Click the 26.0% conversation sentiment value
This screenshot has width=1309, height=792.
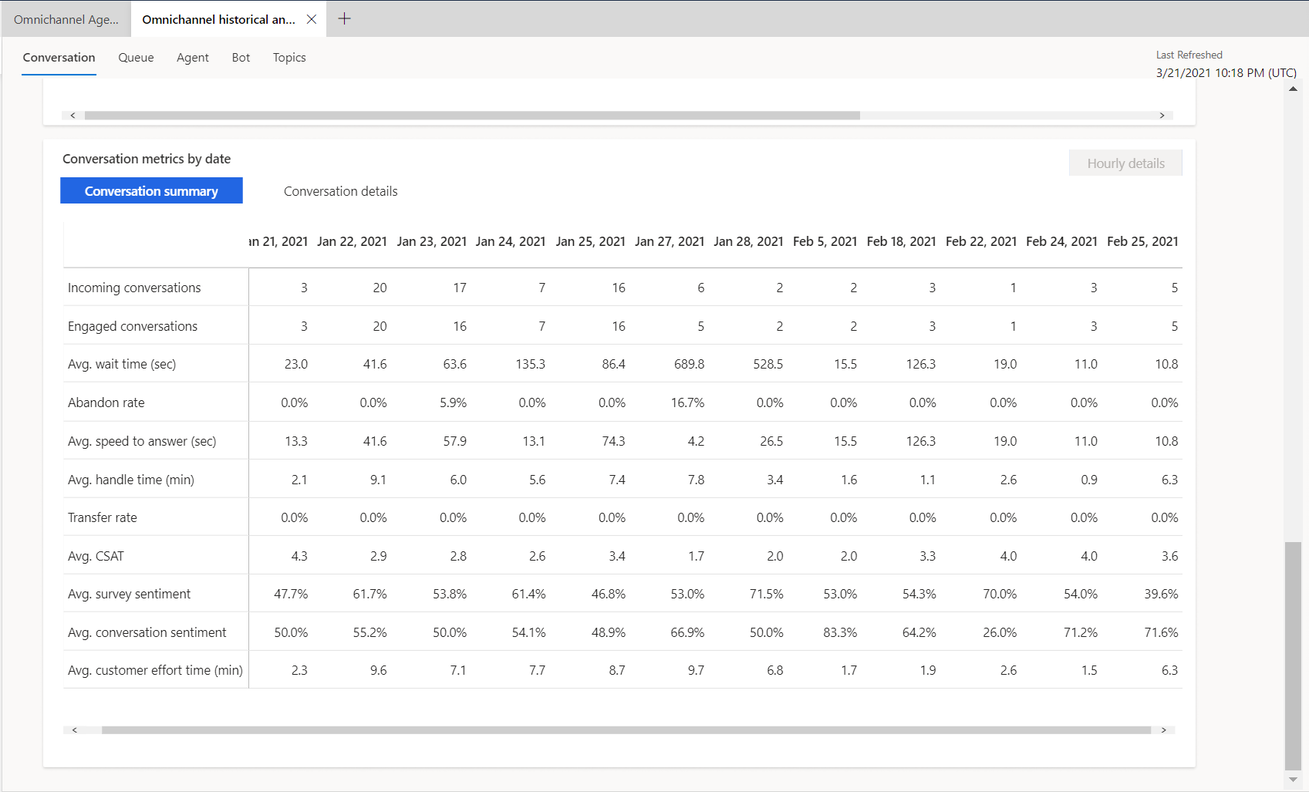coord(999,632)
